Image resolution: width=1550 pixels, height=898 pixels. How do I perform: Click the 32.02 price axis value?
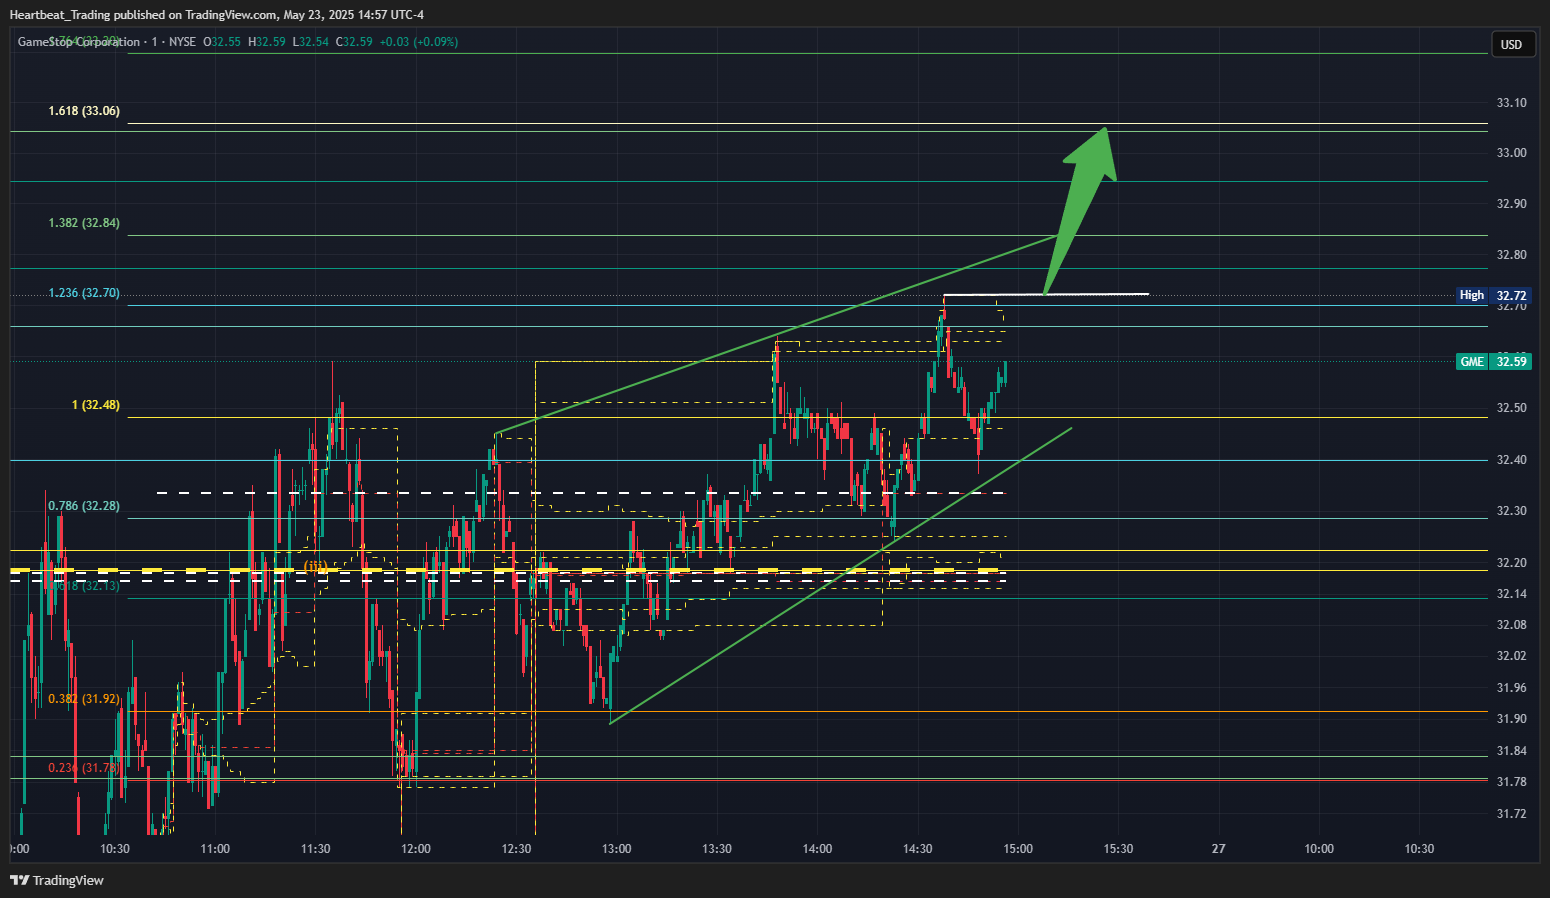(x=1511, y=656)
